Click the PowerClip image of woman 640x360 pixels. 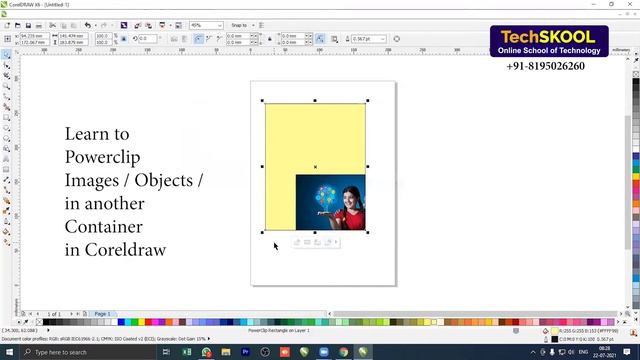[x=331, y=202]
